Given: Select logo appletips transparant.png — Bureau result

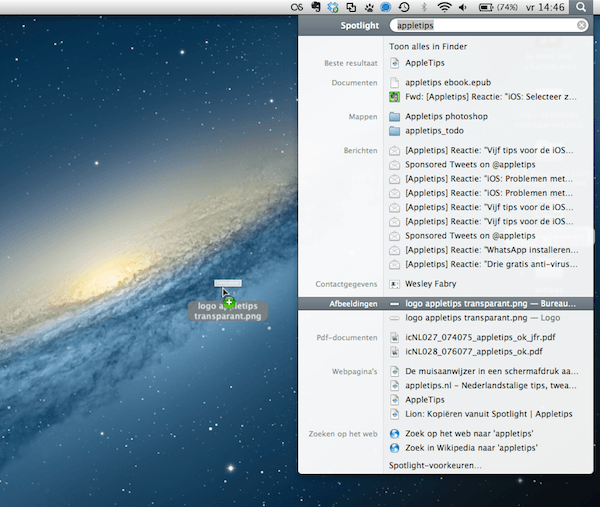Looking at the screenshot, I should [446, 304].
